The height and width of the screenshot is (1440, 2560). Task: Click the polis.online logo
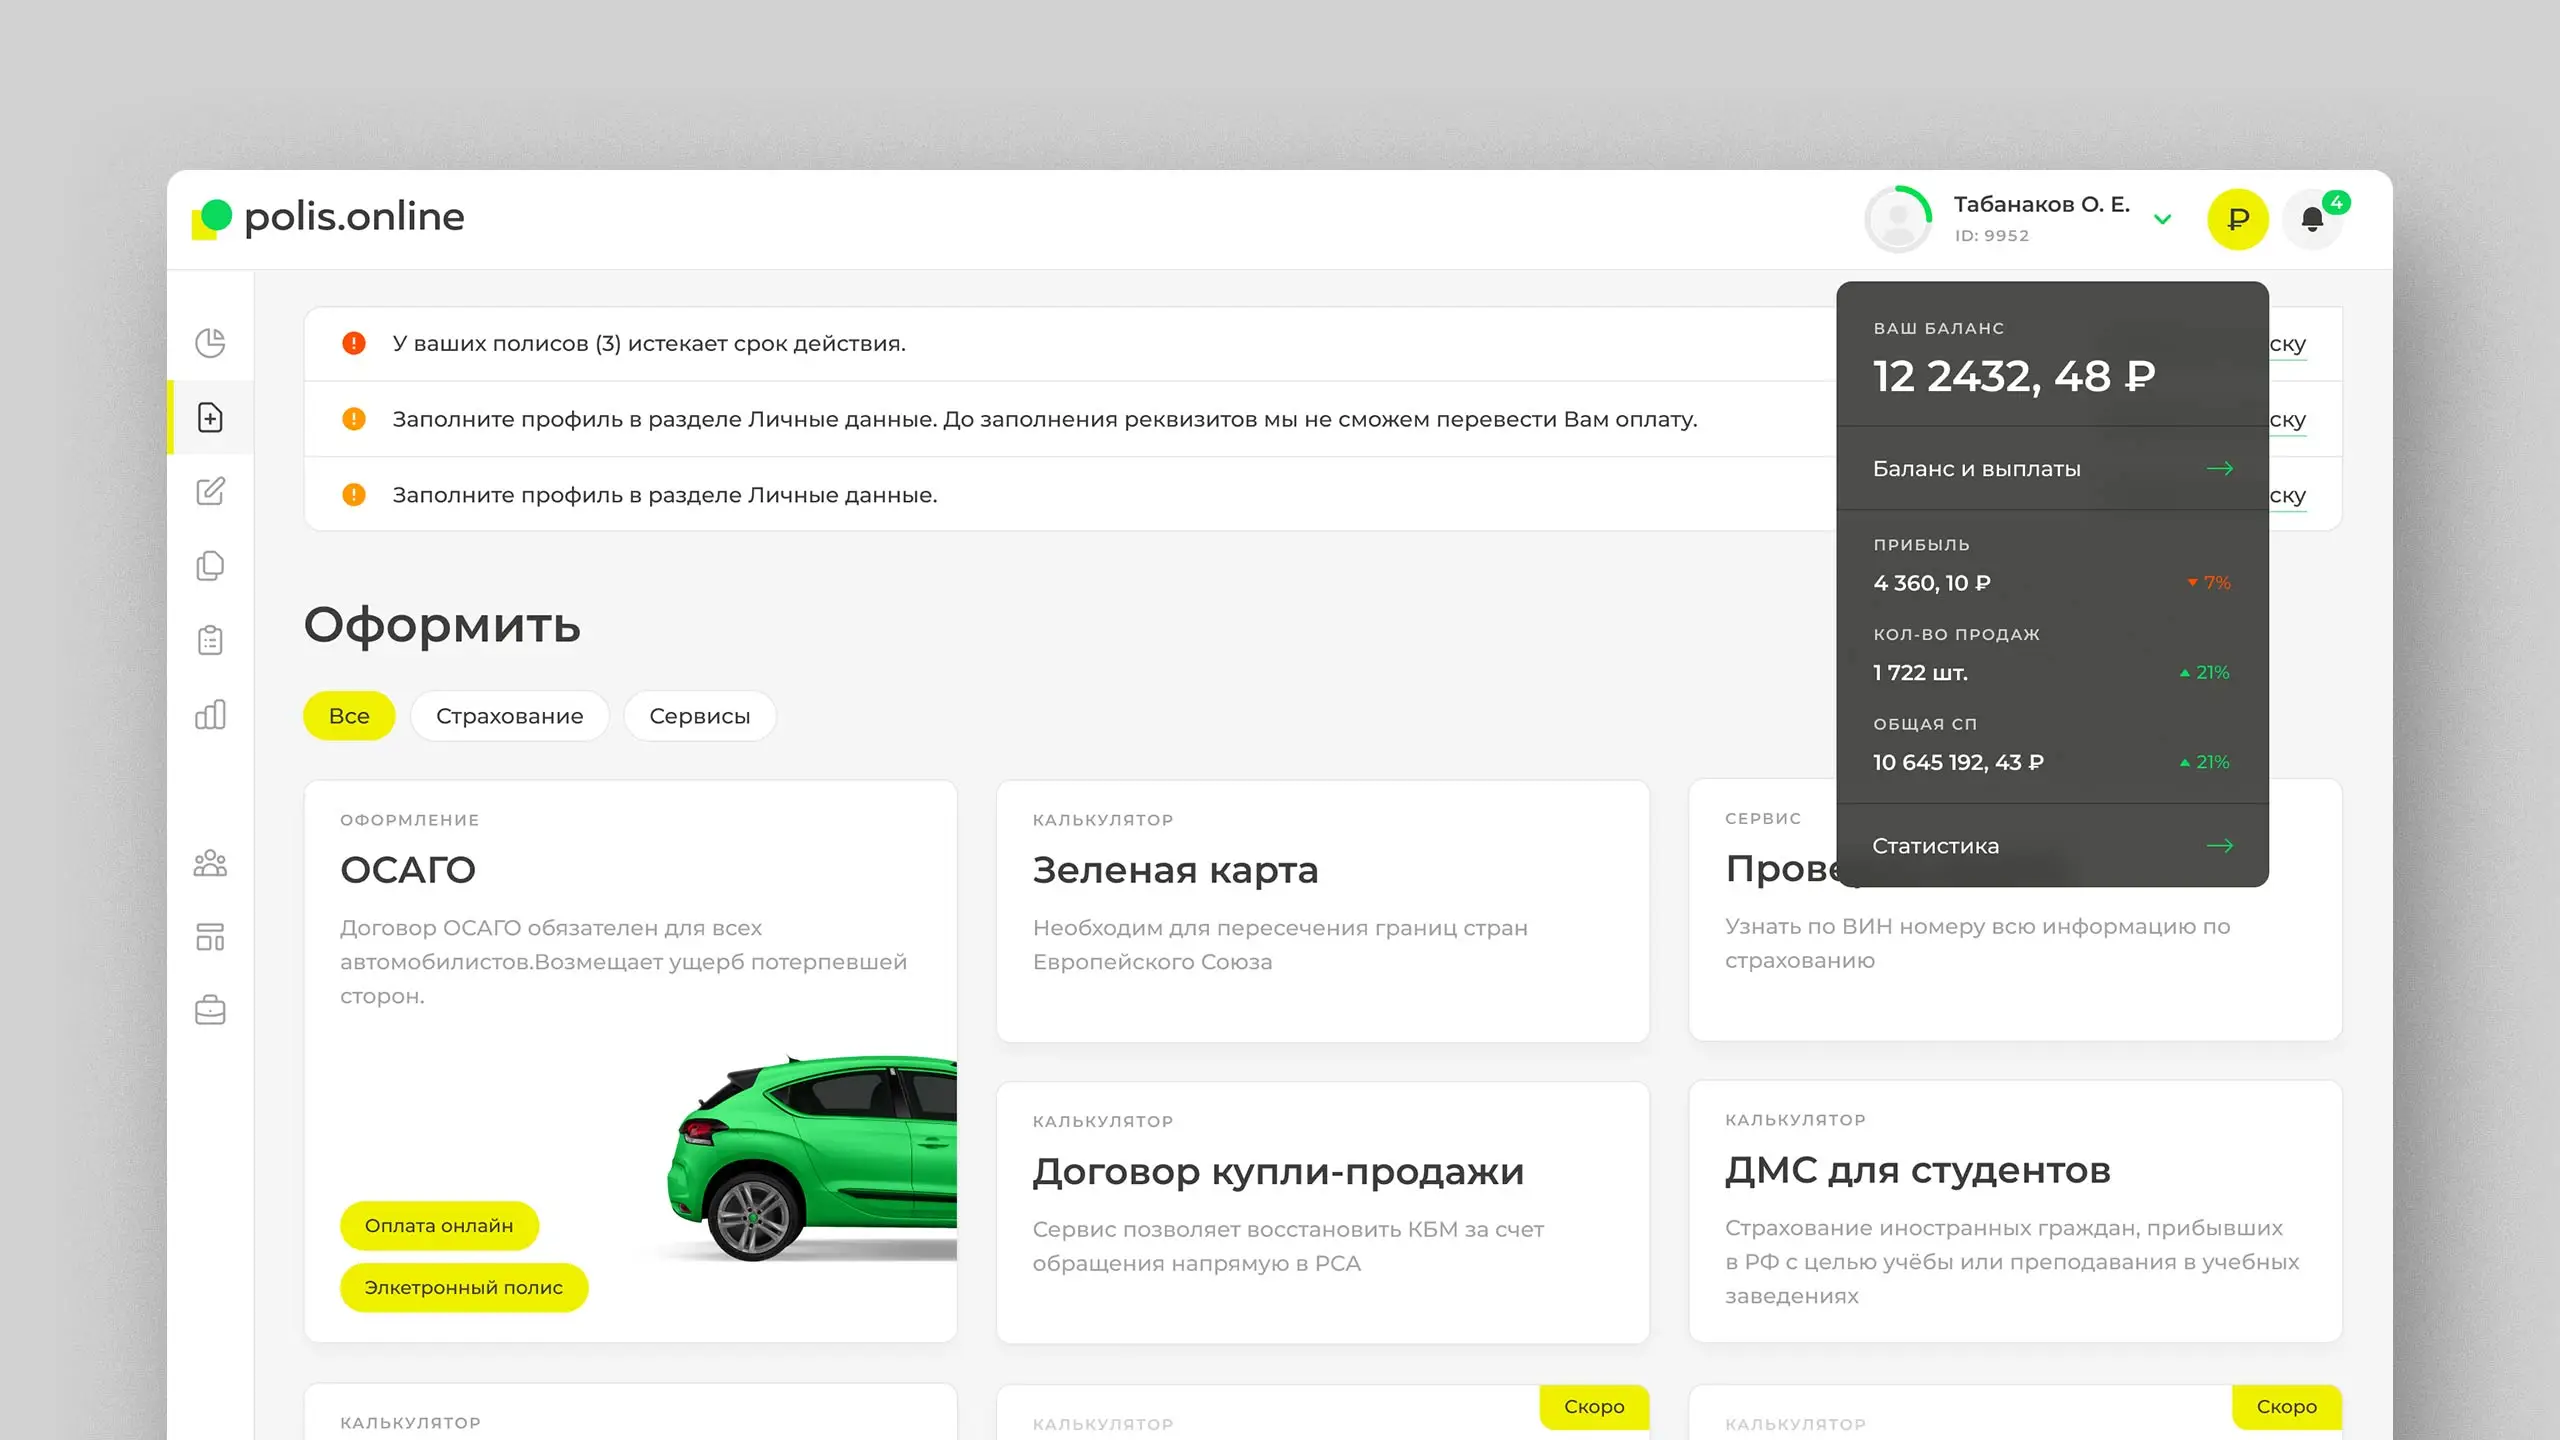point(328,217)
